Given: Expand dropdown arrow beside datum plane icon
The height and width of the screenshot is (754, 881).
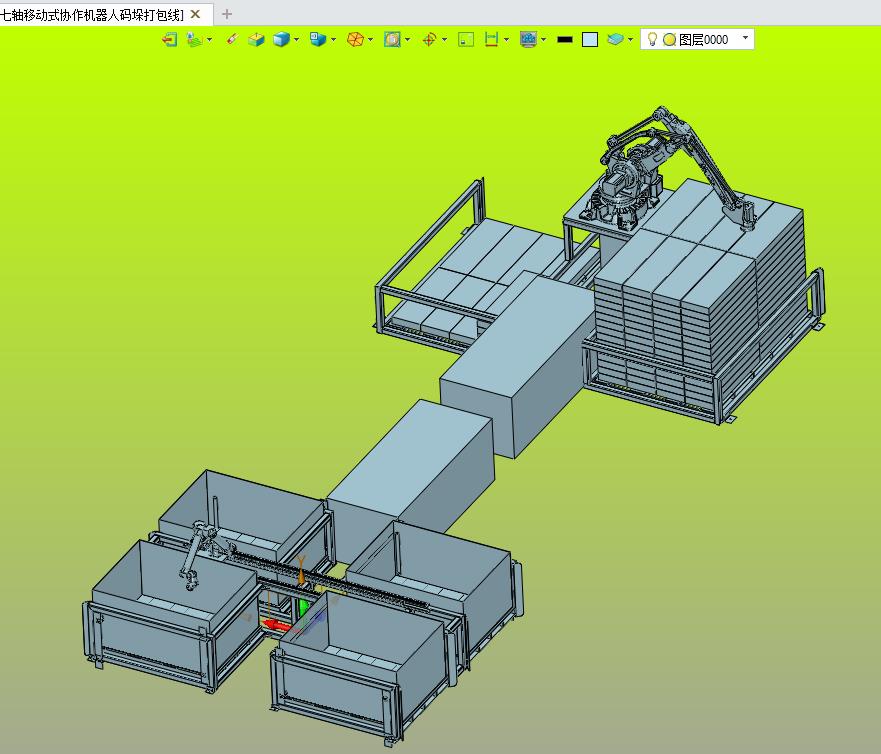Looking at the screenshot, I should coord(210,40).
